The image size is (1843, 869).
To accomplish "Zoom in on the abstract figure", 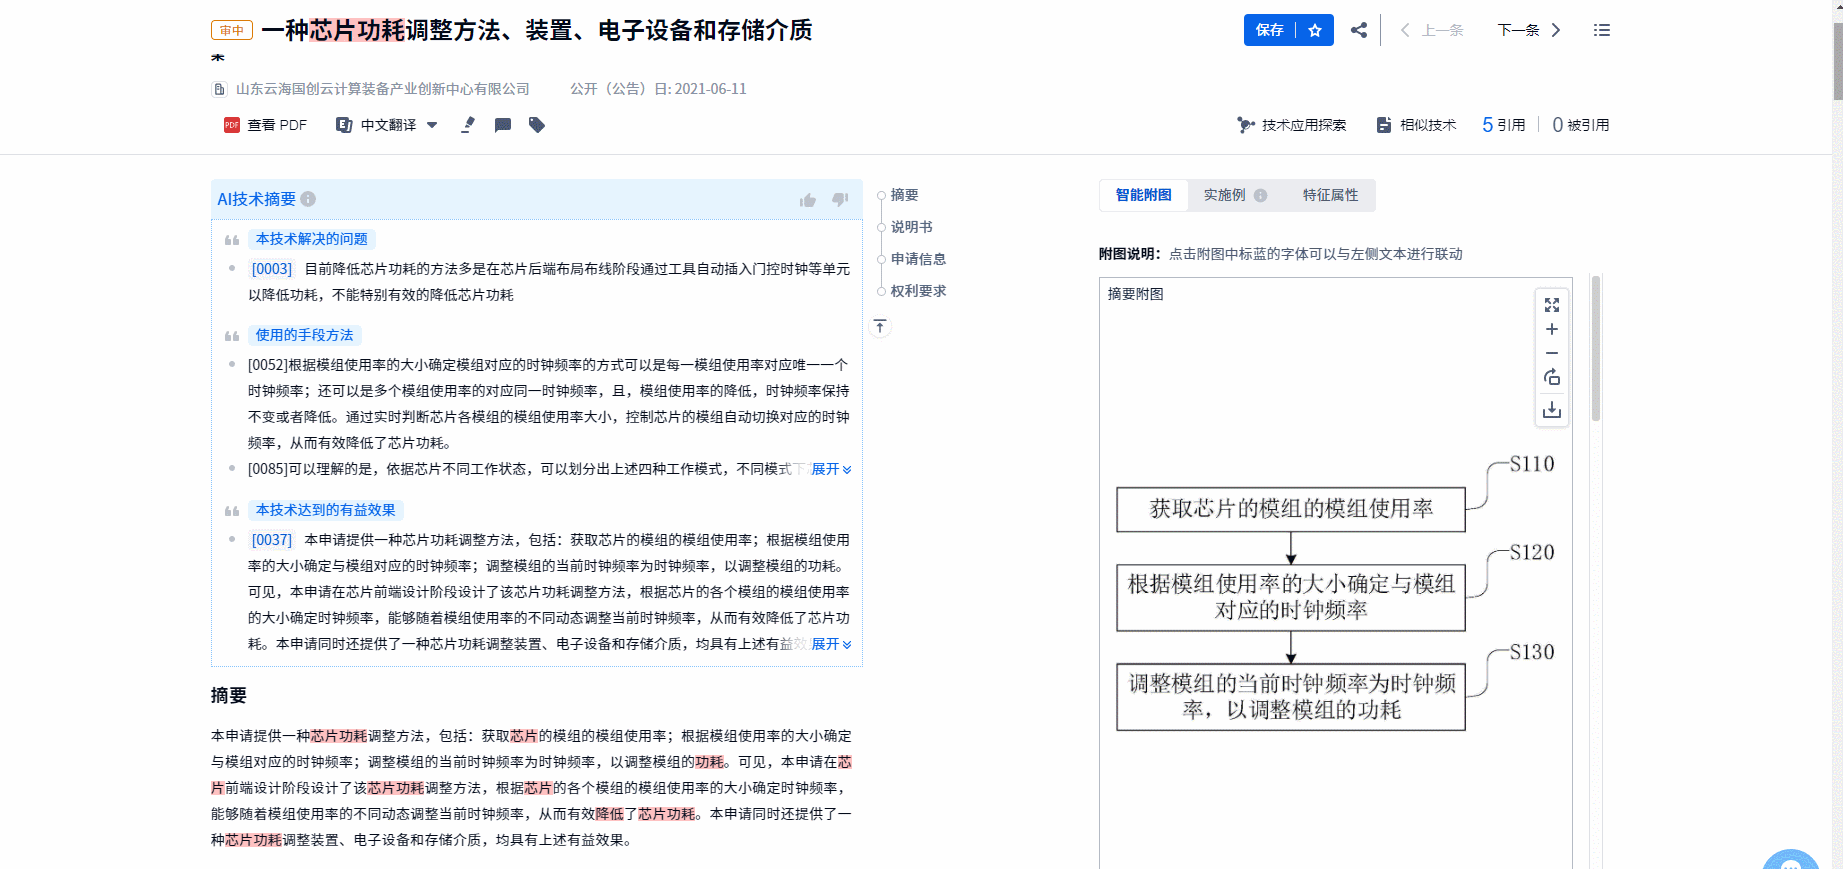I will pos(1552,329).
